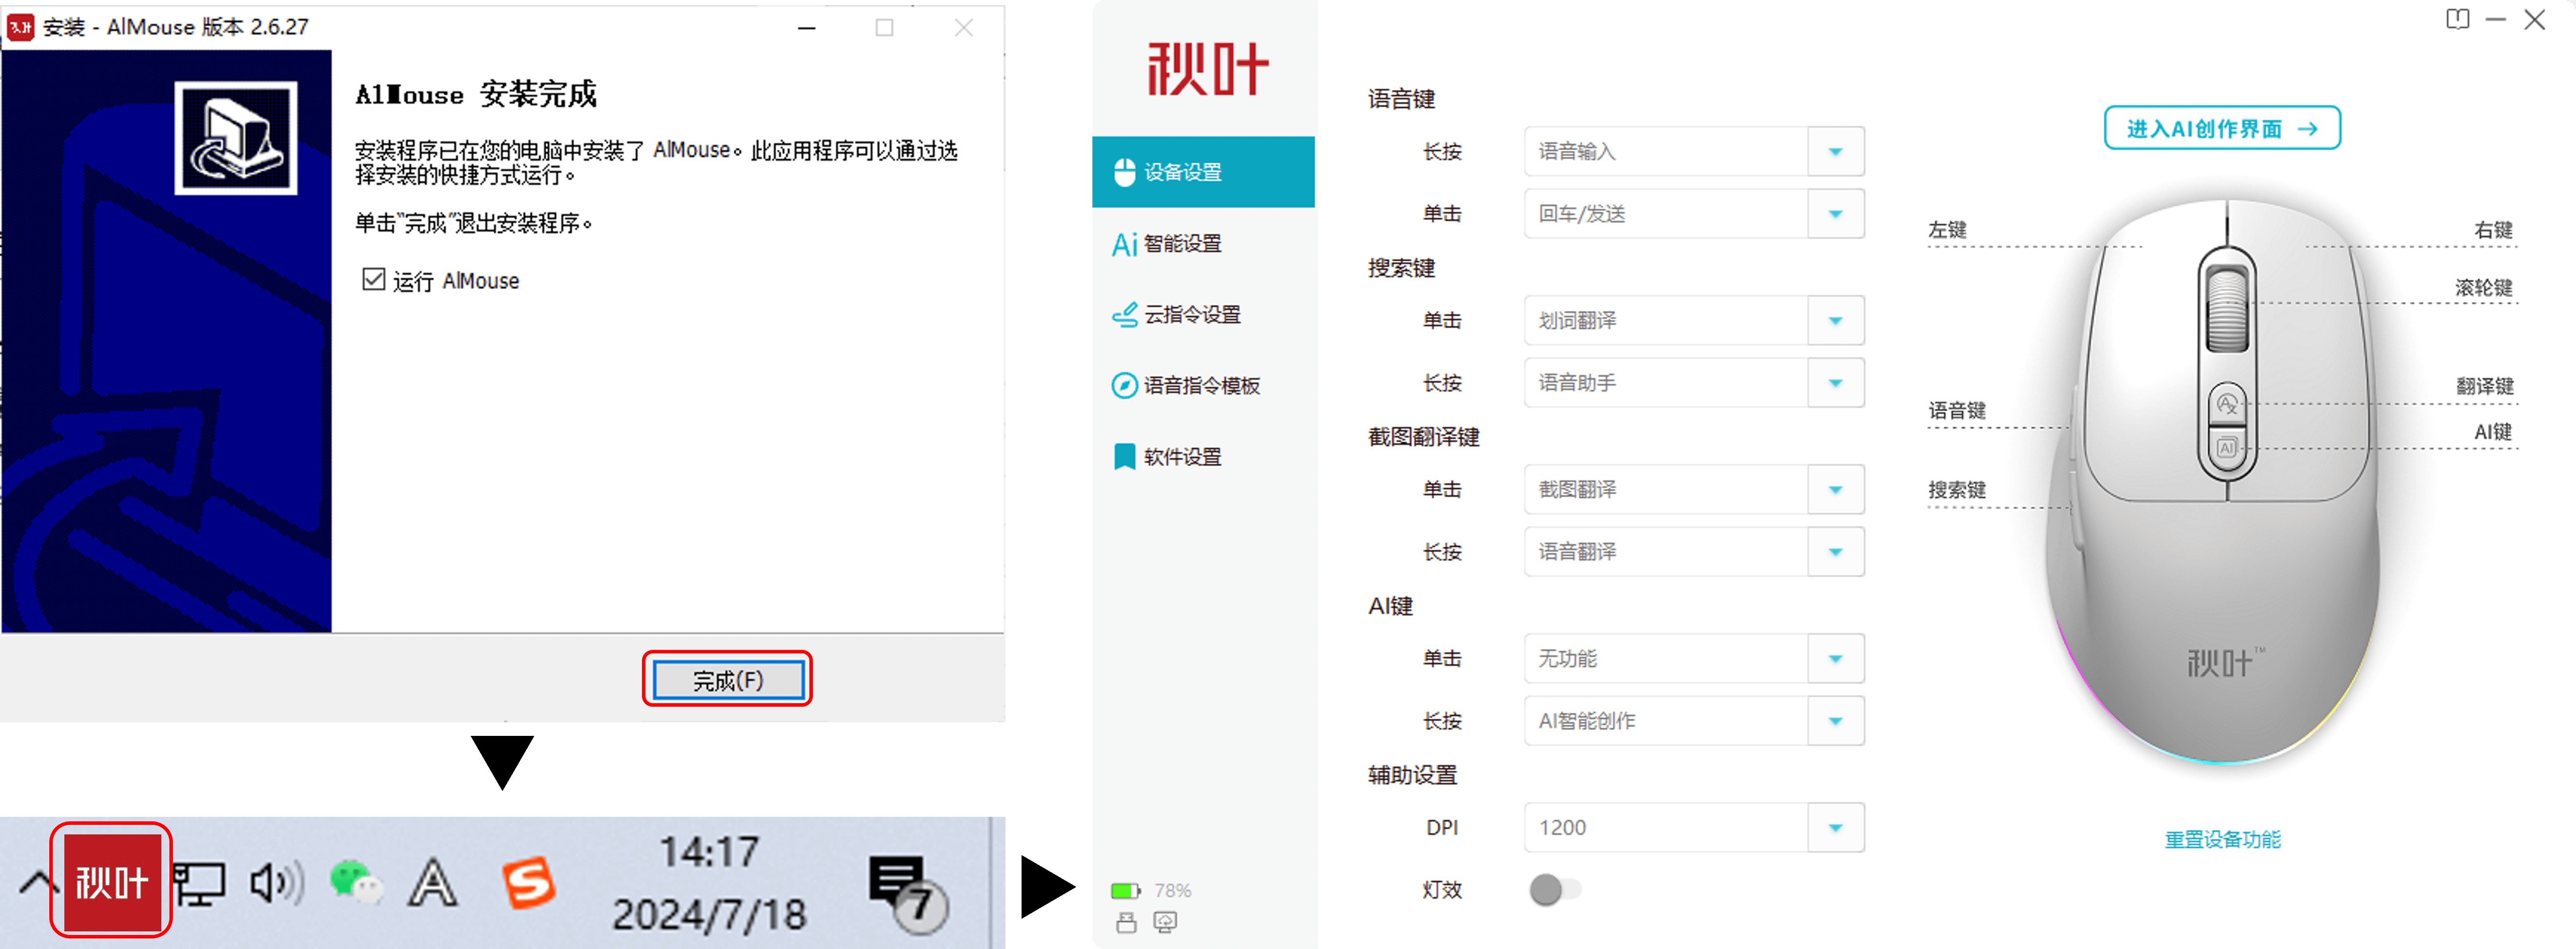Click the speaker volume tray icon
Viewport: 2576px width, 949px height.
click(x=277, y=883)
